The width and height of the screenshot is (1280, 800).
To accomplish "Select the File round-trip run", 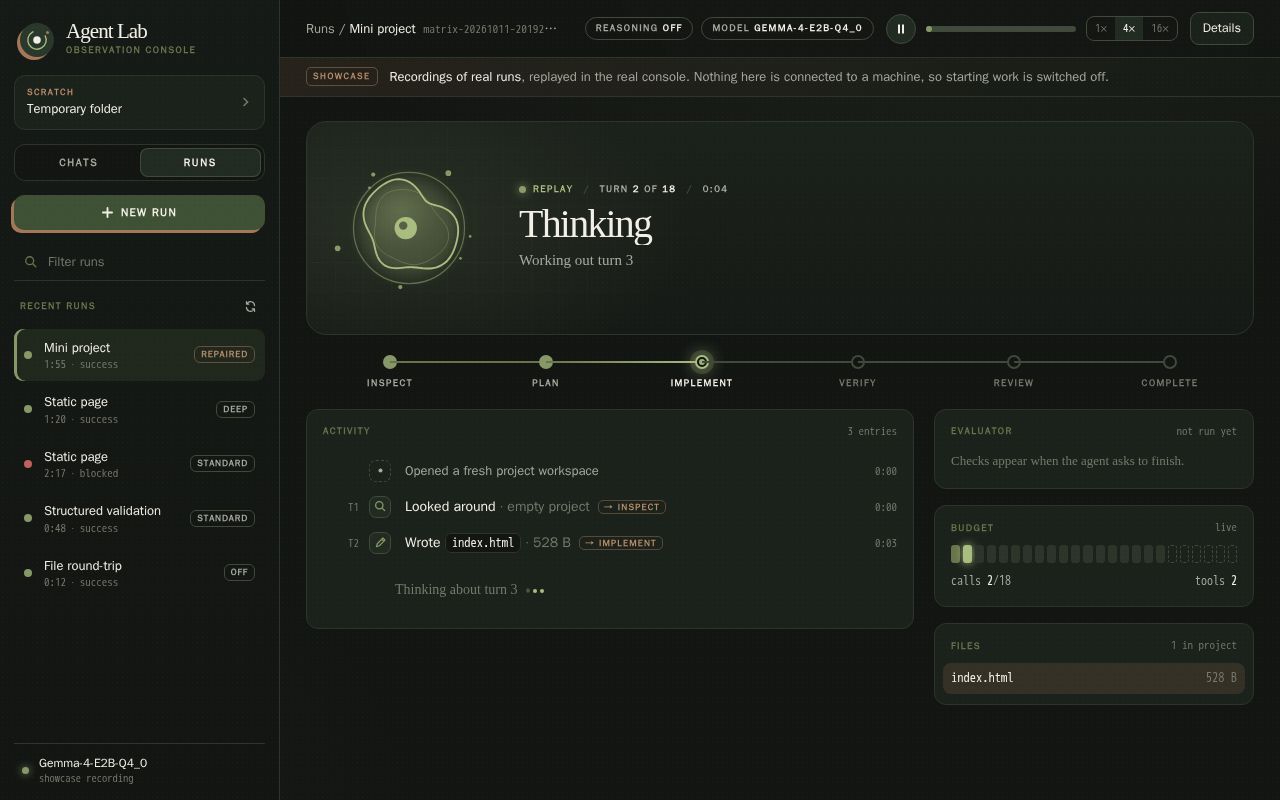I will (139, 573).
